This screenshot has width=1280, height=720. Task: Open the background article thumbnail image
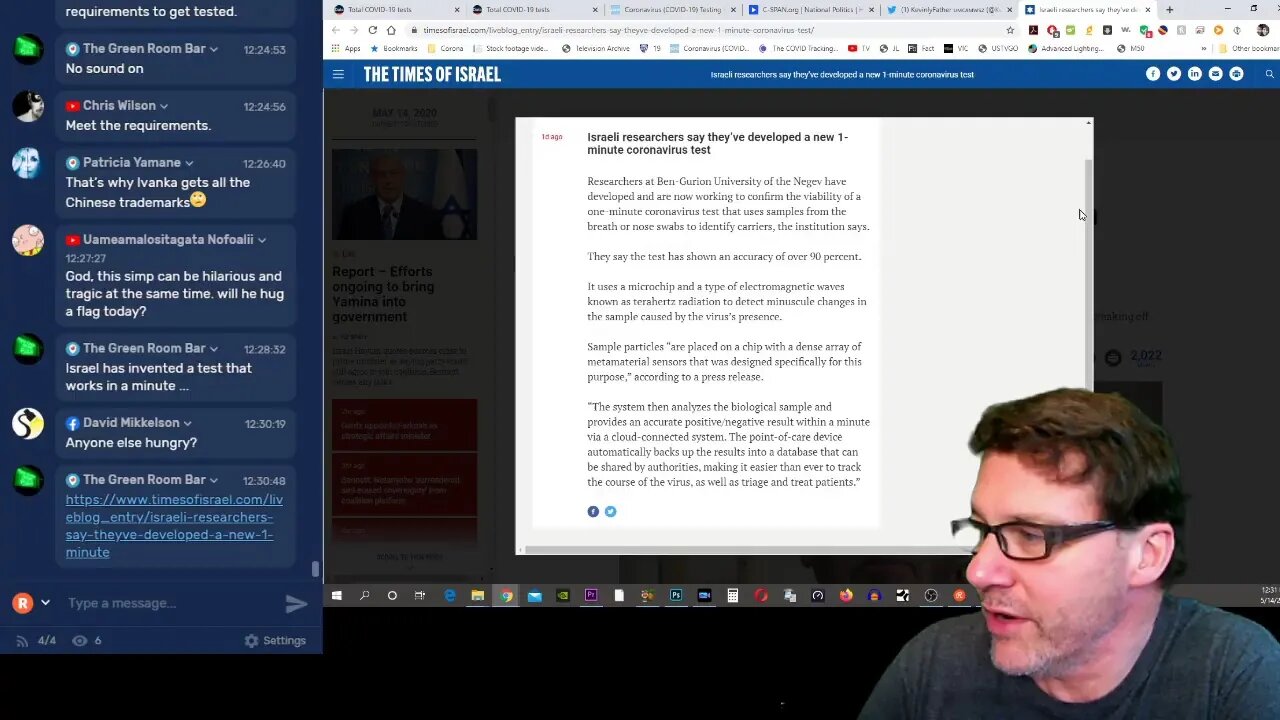(404, 194)
